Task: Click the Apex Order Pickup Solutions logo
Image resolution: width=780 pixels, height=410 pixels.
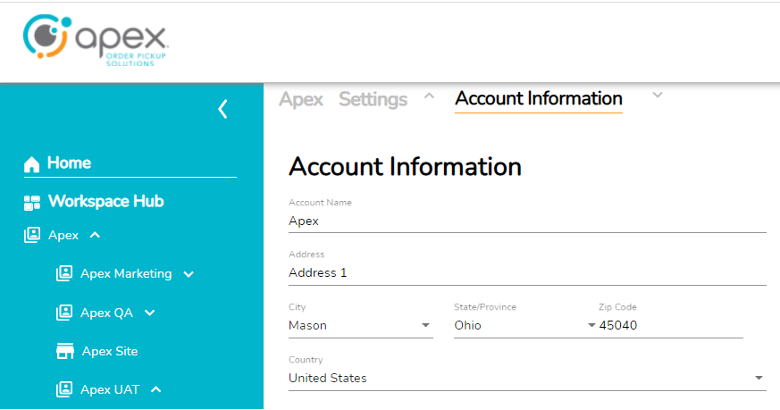Action: pos(96,39)
